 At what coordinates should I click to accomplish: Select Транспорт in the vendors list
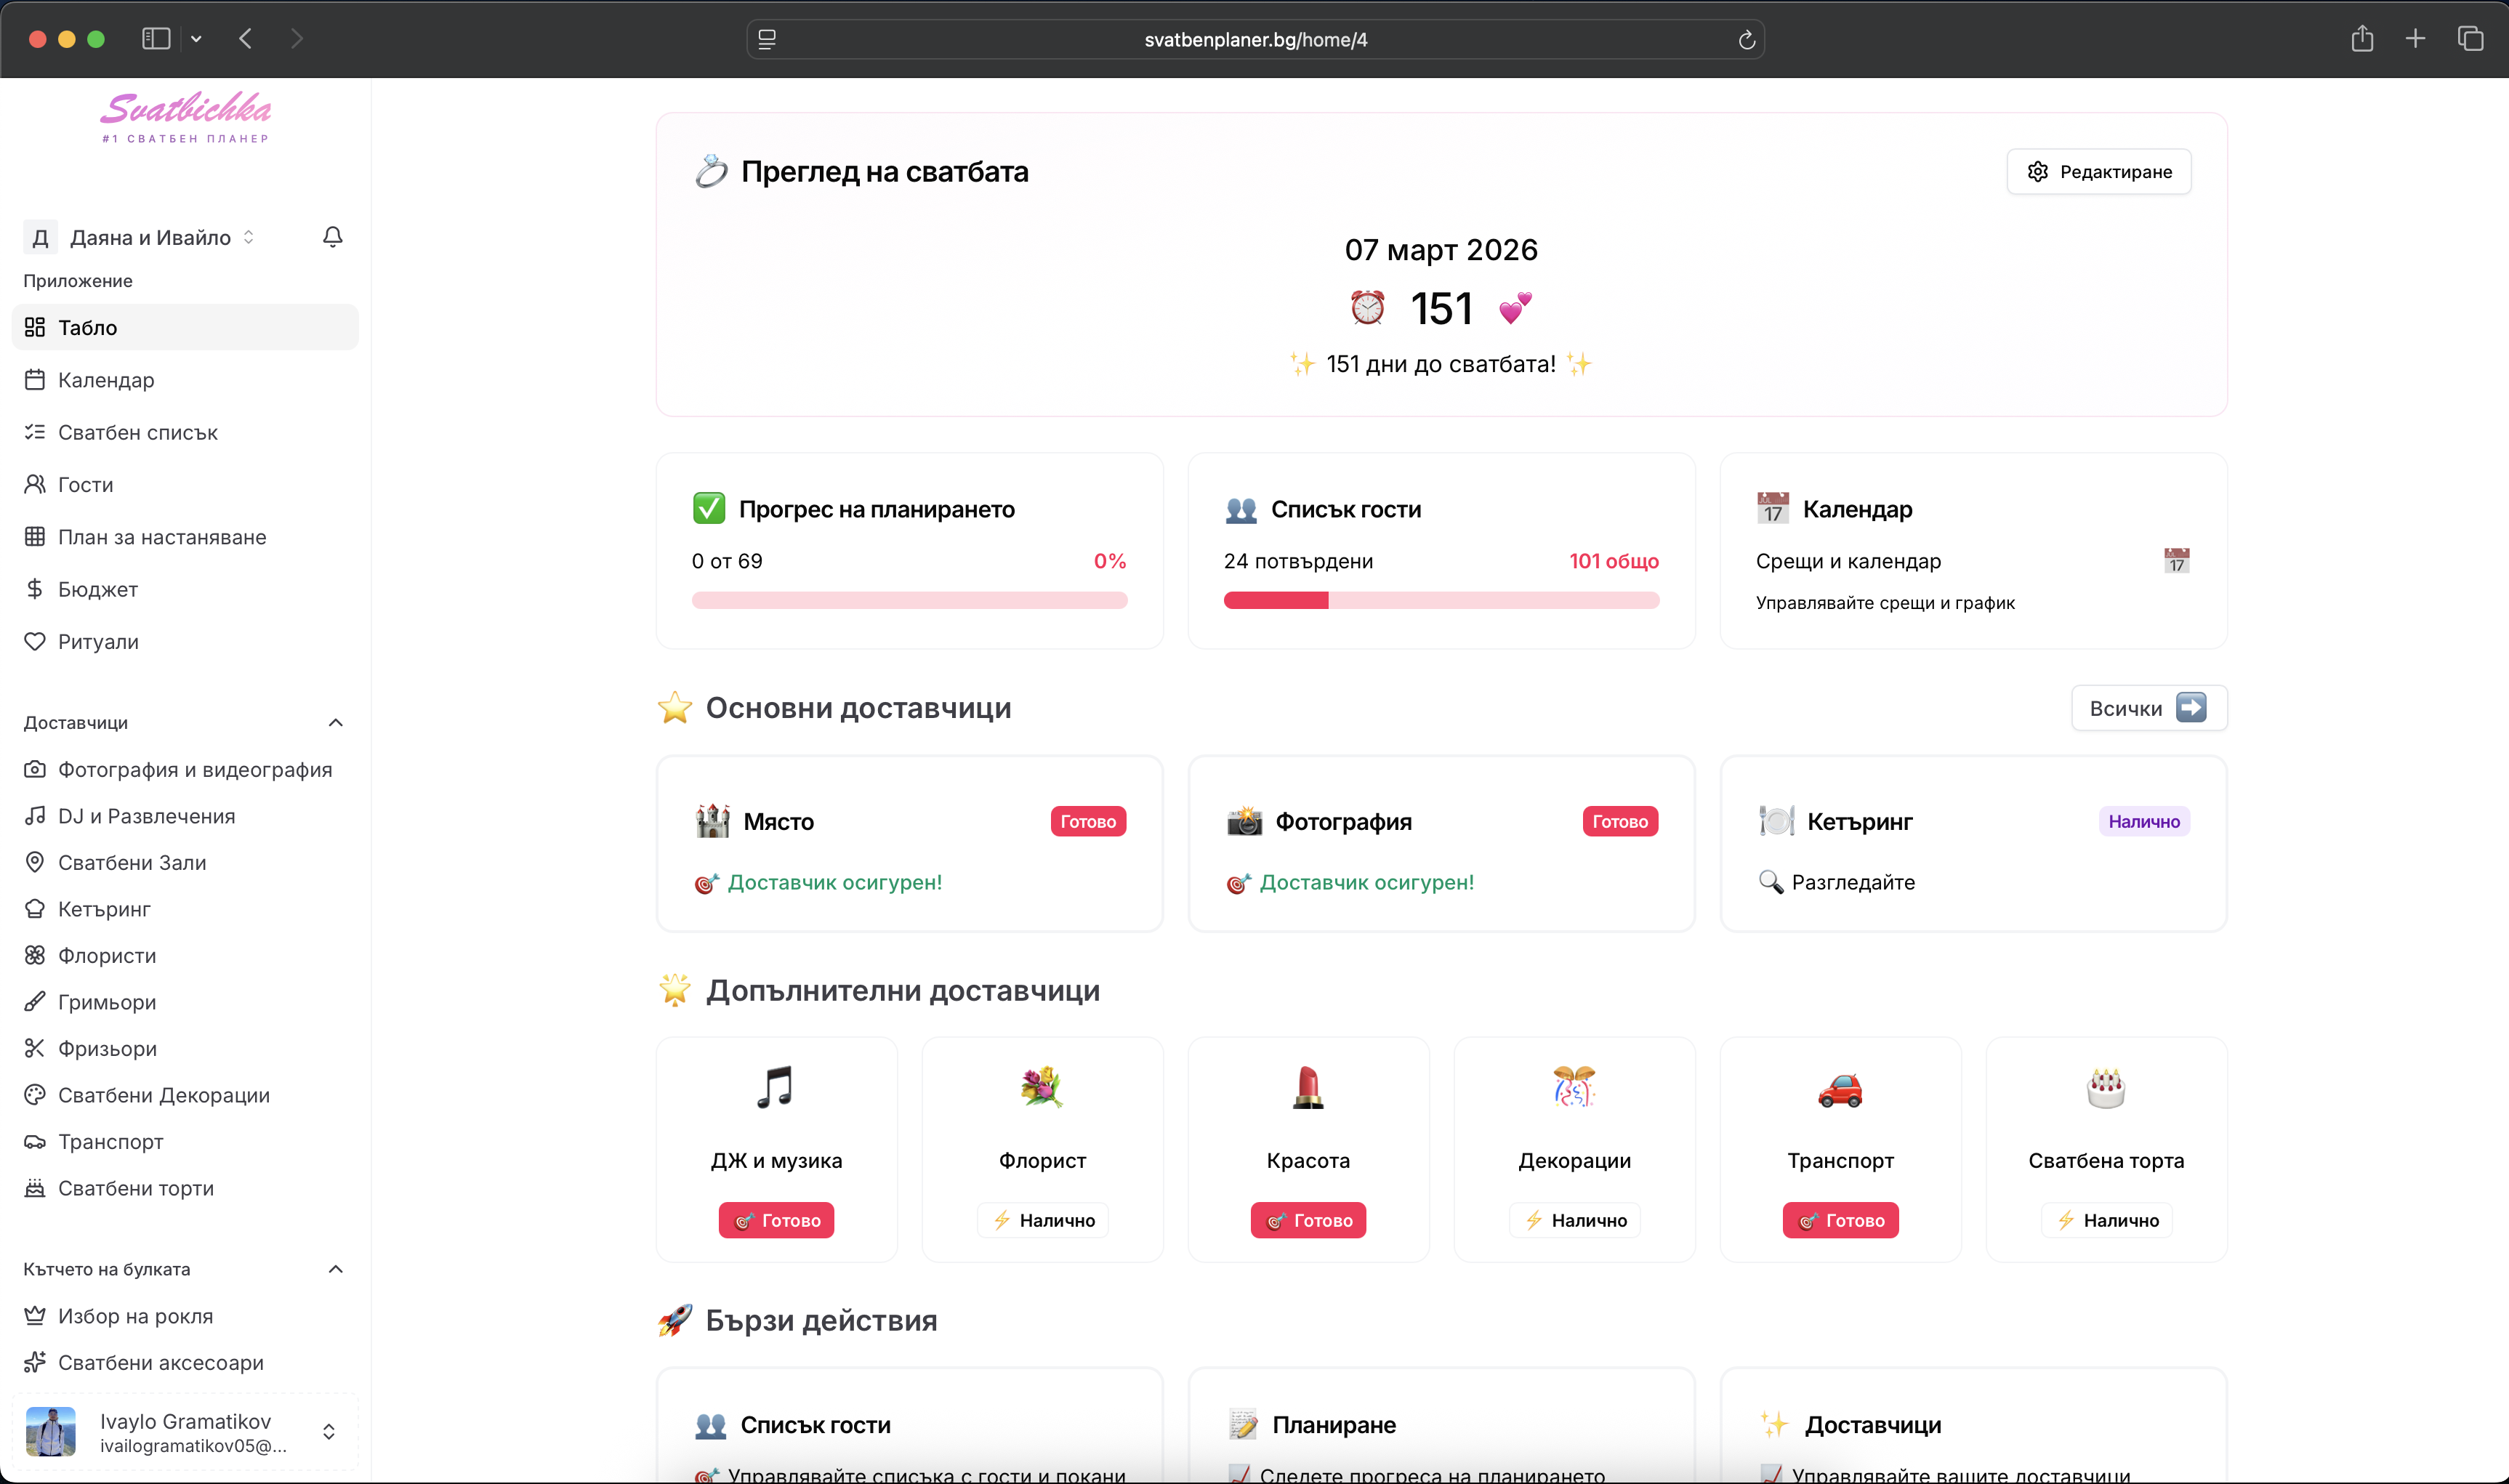coord(110,1140)
